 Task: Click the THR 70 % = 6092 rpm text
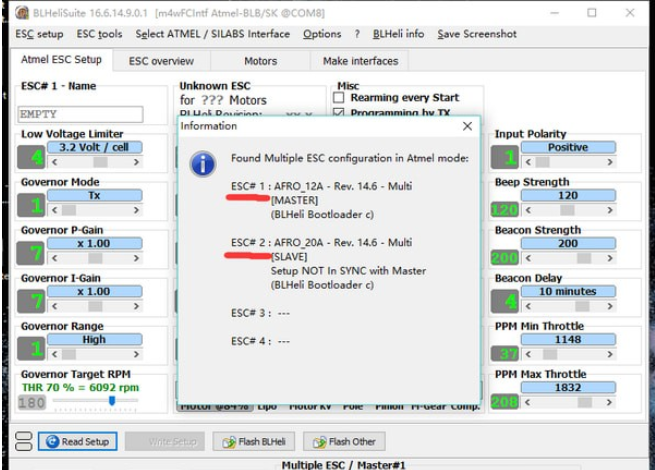(x=80, y=387)
